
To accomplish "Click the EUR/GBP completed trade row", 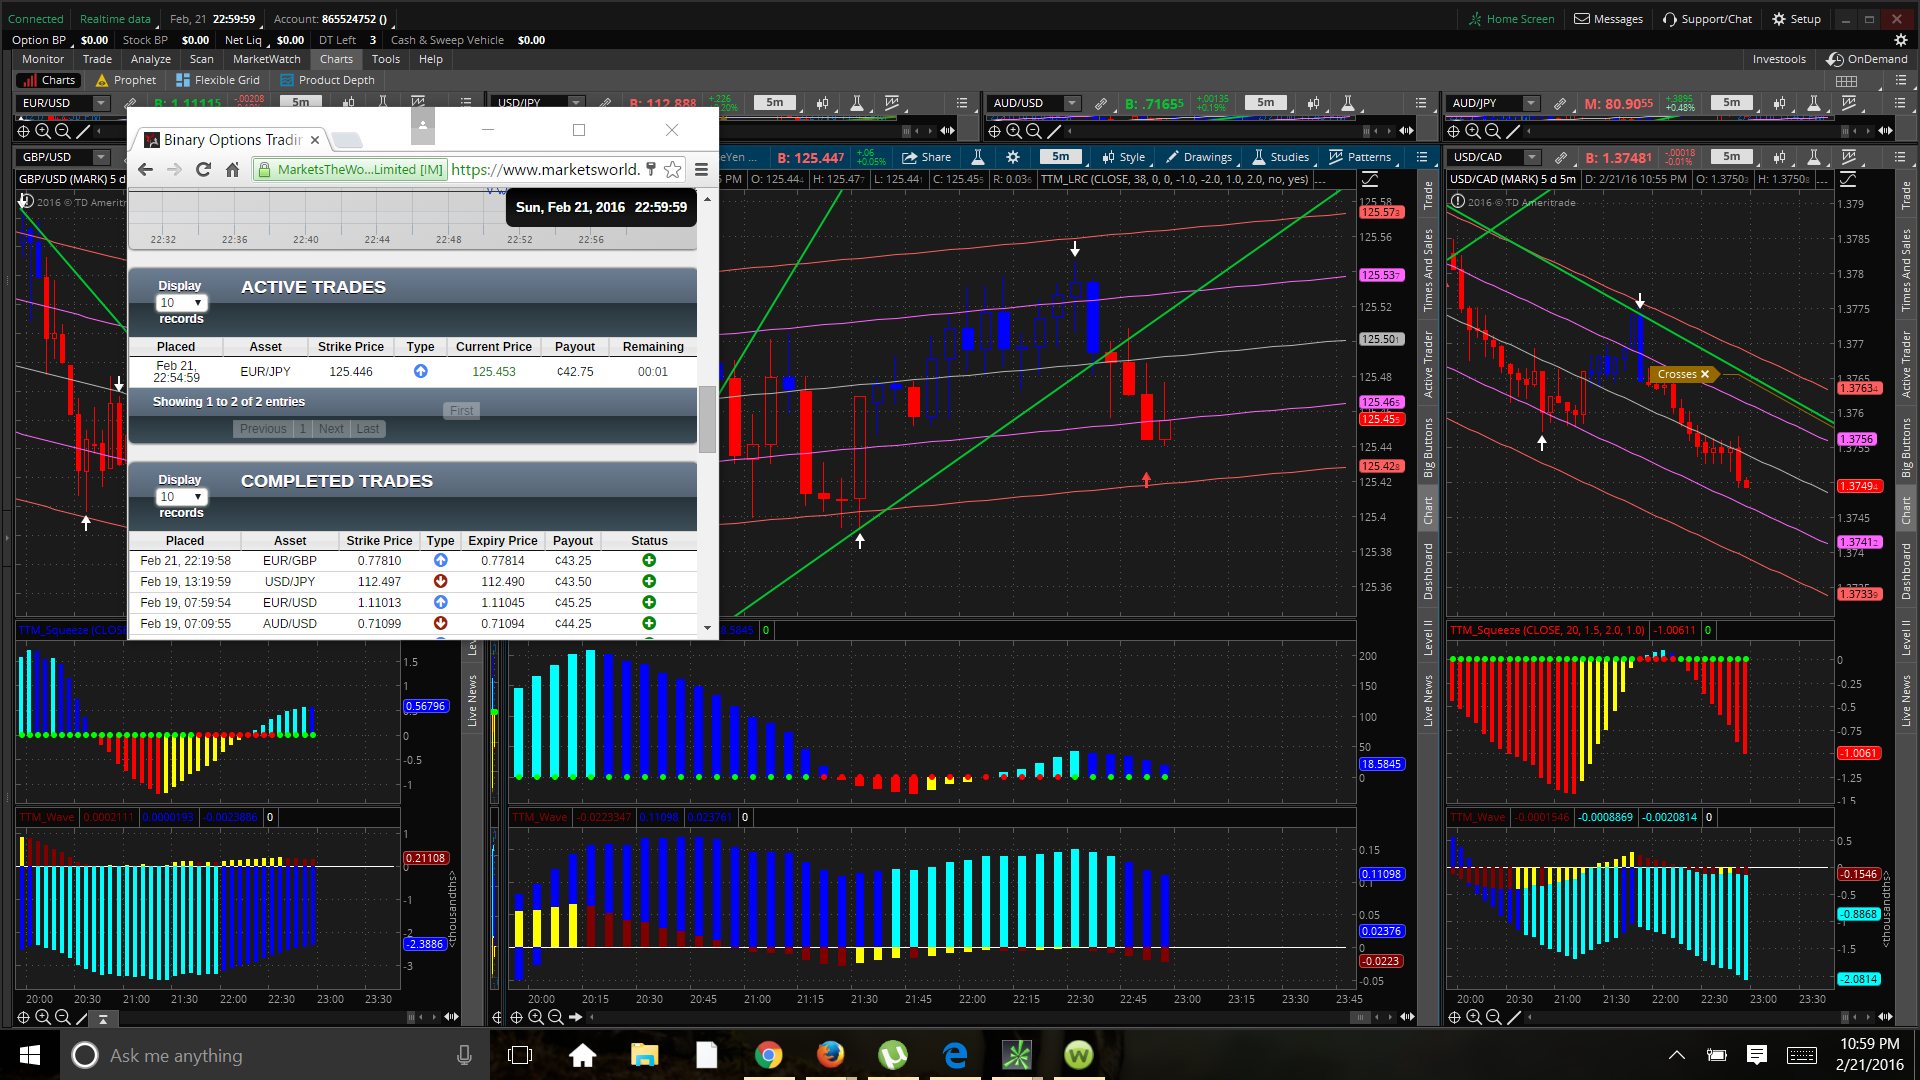I will (x=413, y=561).
